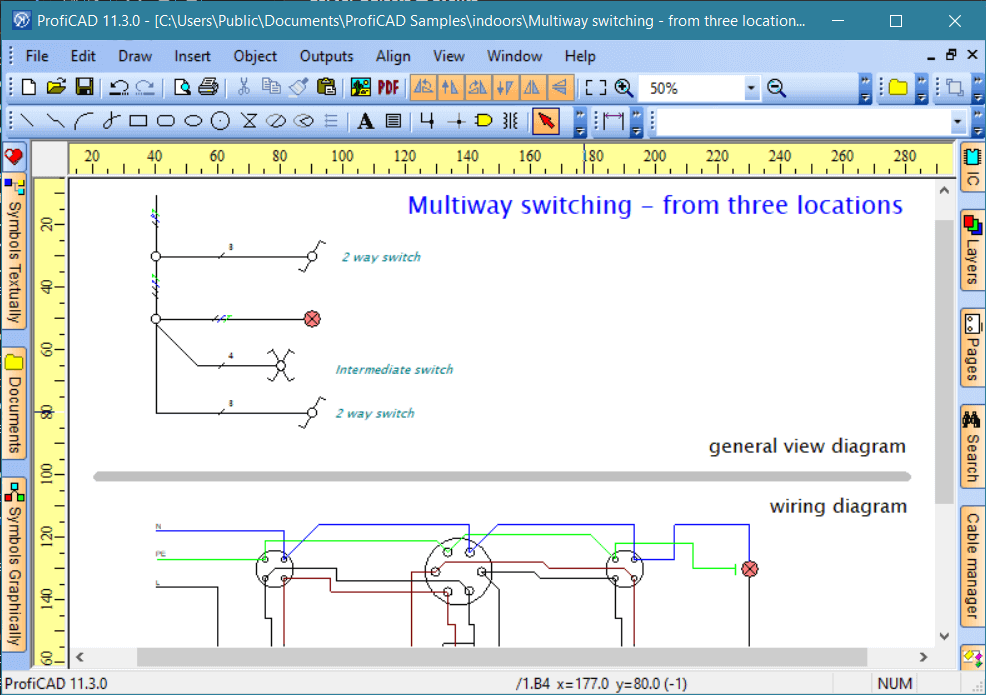The width and height of the screenshot is (986, 695).
Task: Expand the empty combo box in second toolbar
Action: coord(958,122)
